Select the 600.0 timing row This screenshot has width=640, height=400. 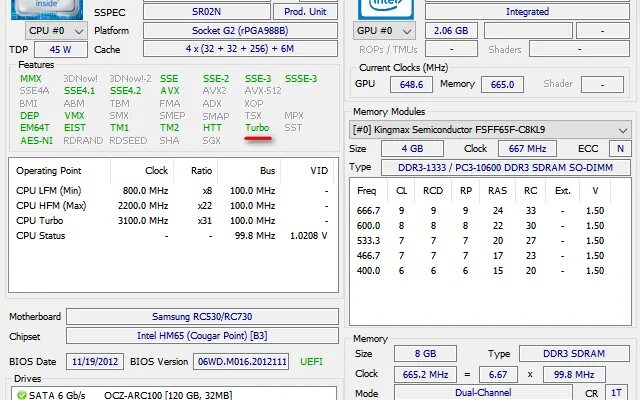[x=490, y=226]
